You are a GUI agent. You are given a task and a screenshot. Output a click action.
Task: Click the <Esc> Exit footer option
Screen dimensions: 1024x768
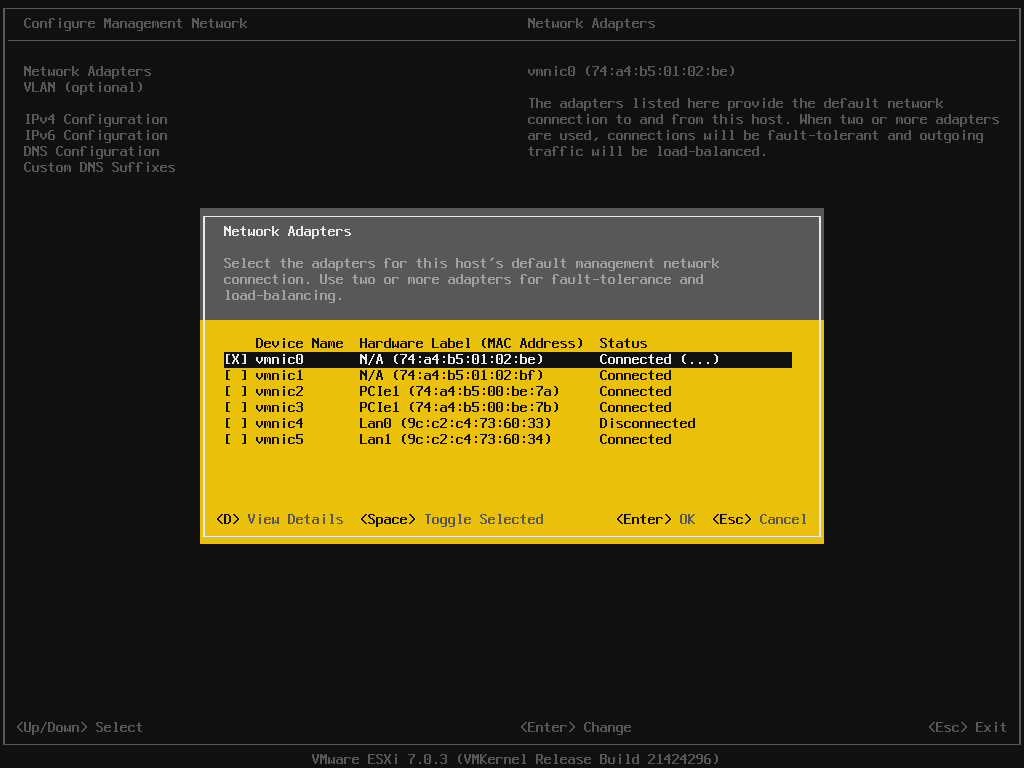click(x=967, y=727)
